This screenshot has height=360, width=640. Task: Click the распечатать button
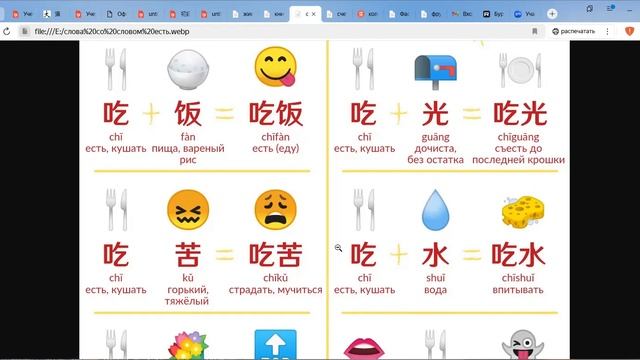[573, 31]
